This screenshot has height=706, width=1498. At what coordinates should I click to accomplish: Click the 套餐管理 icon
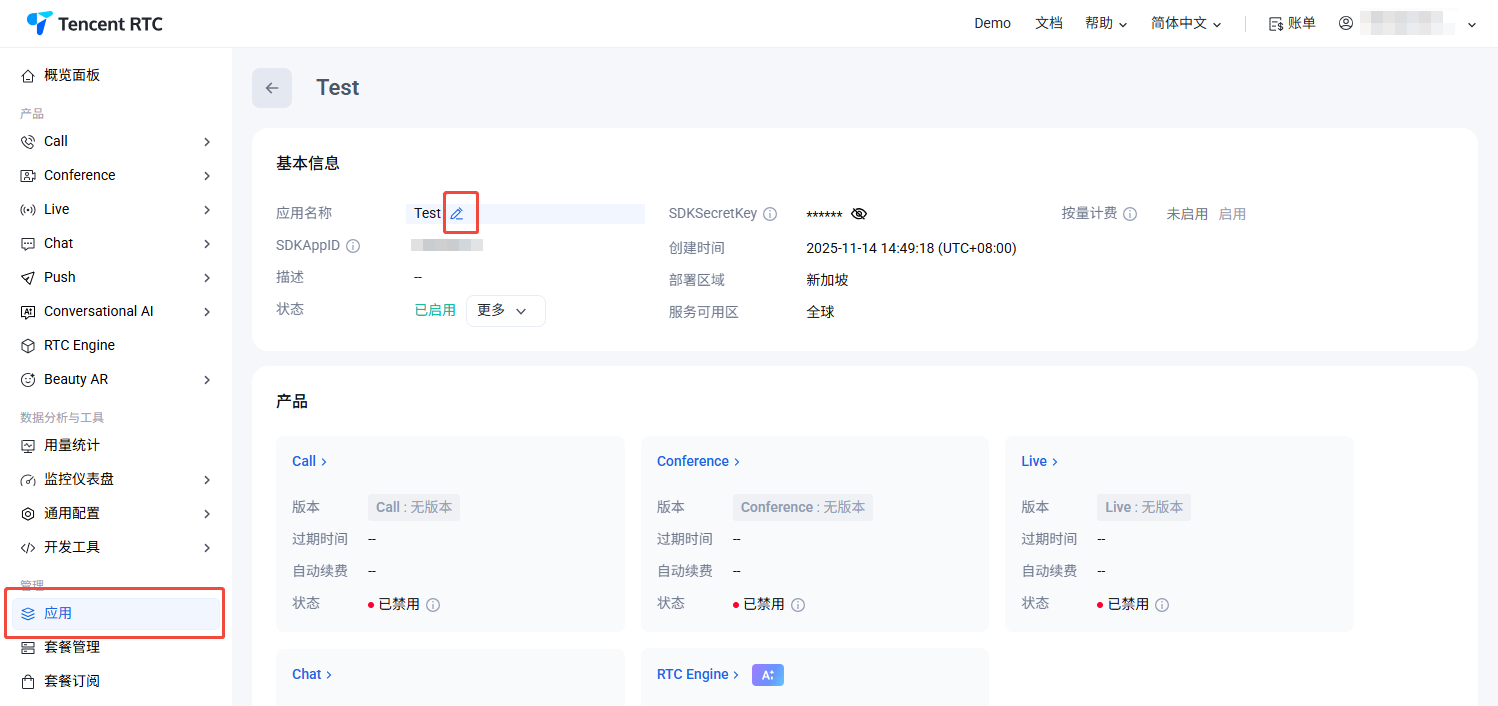coord(28,648)
